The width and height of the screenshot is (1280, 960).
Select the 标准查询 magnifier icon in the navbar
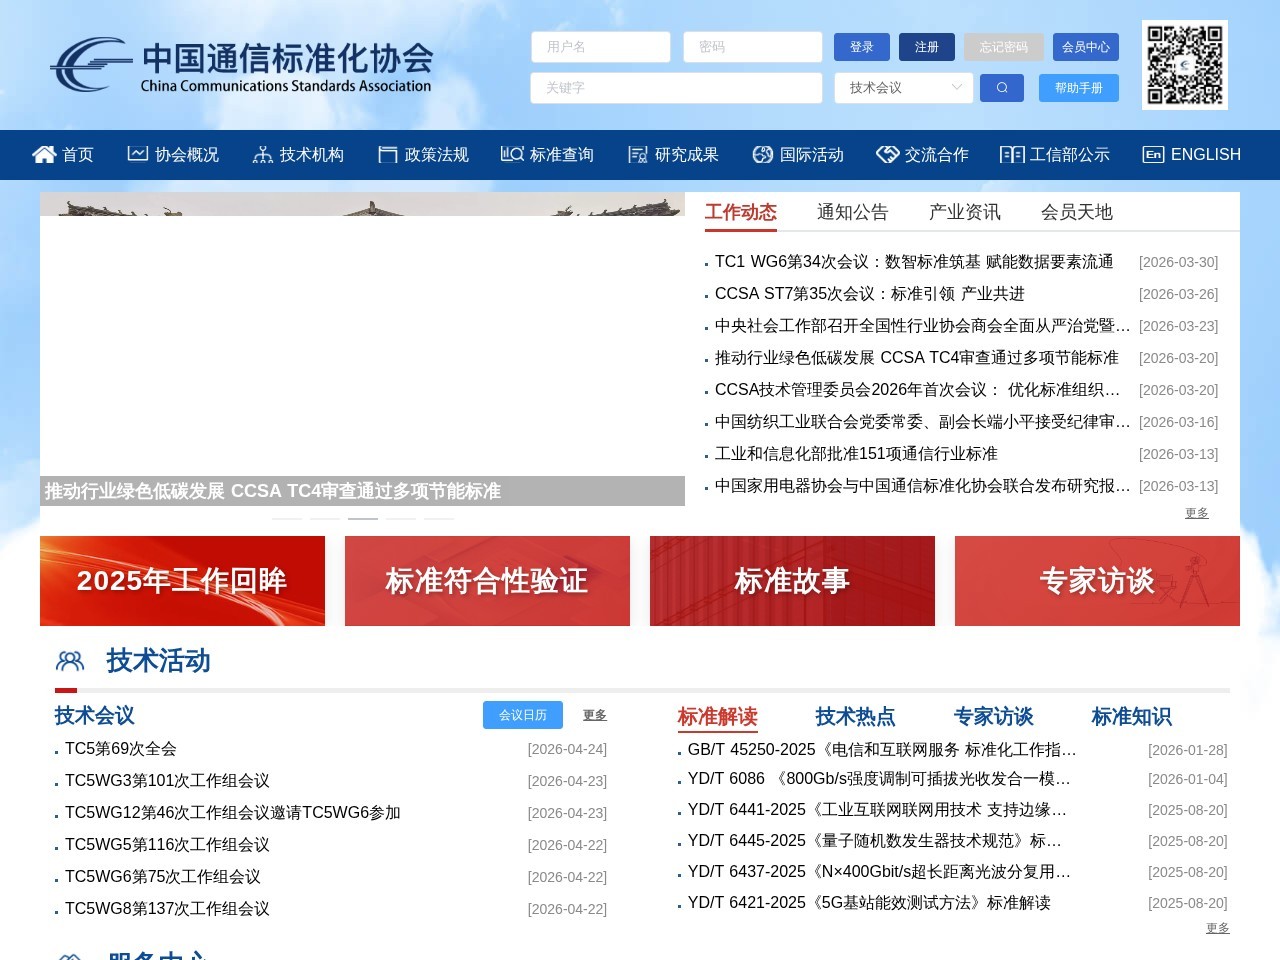[x=511, y=154]
